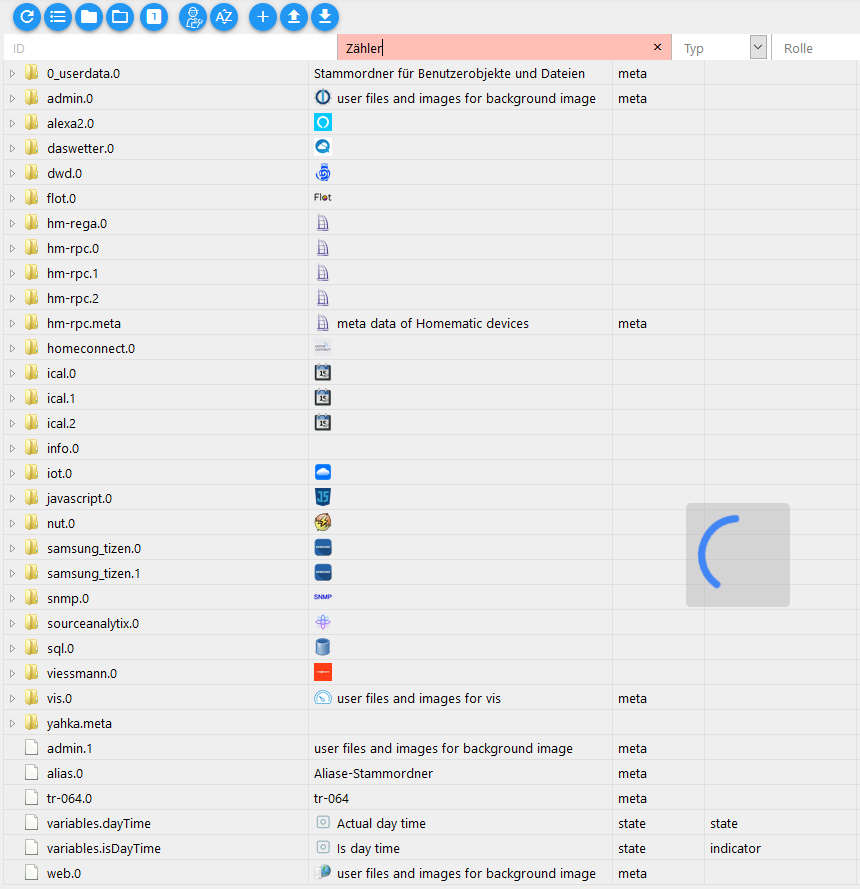Click the filled folder icon to expand all nodes
This screenshot has width=860, height=889.
point(89,16)
